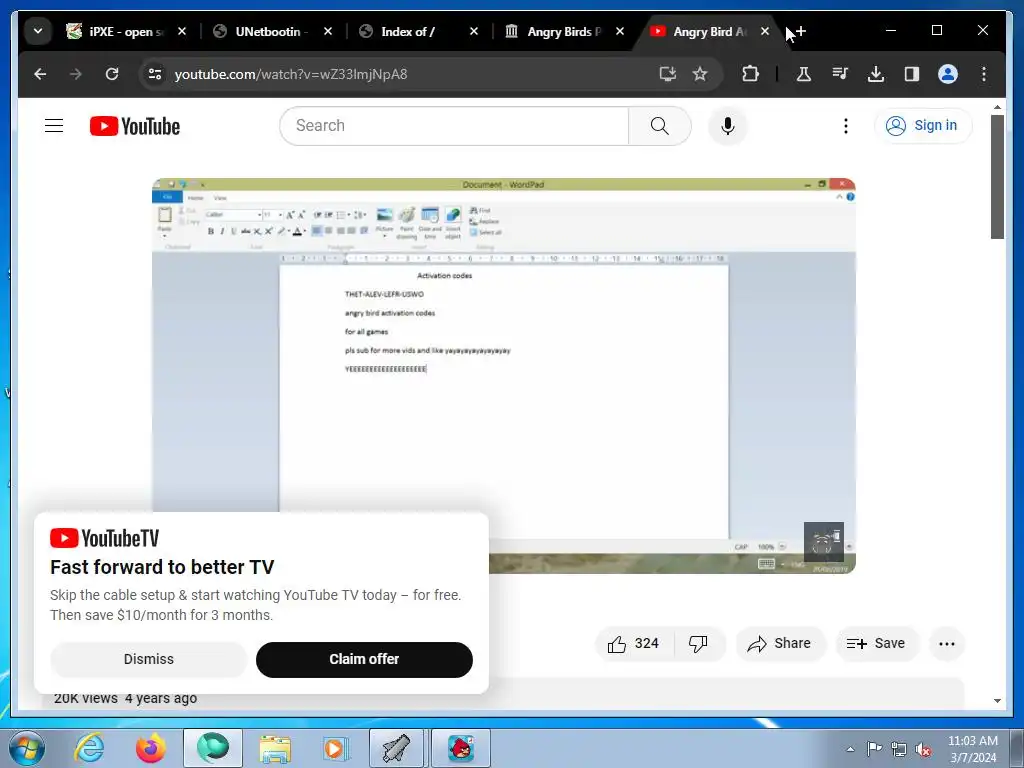The image size is (1024, 768).
Task: Close the iPXE tab
Action: (182, 31)
